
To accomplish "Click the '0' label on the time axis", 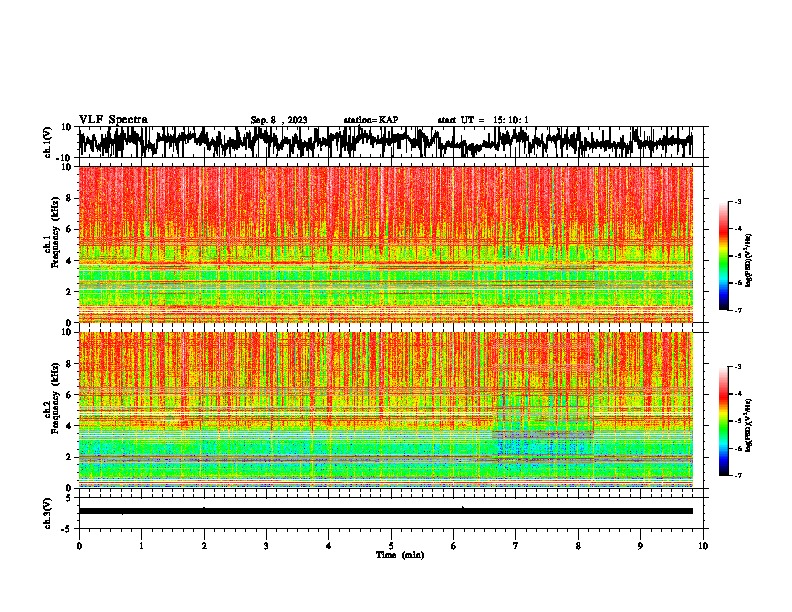I will pyautogui.click(x=79, y=546).
